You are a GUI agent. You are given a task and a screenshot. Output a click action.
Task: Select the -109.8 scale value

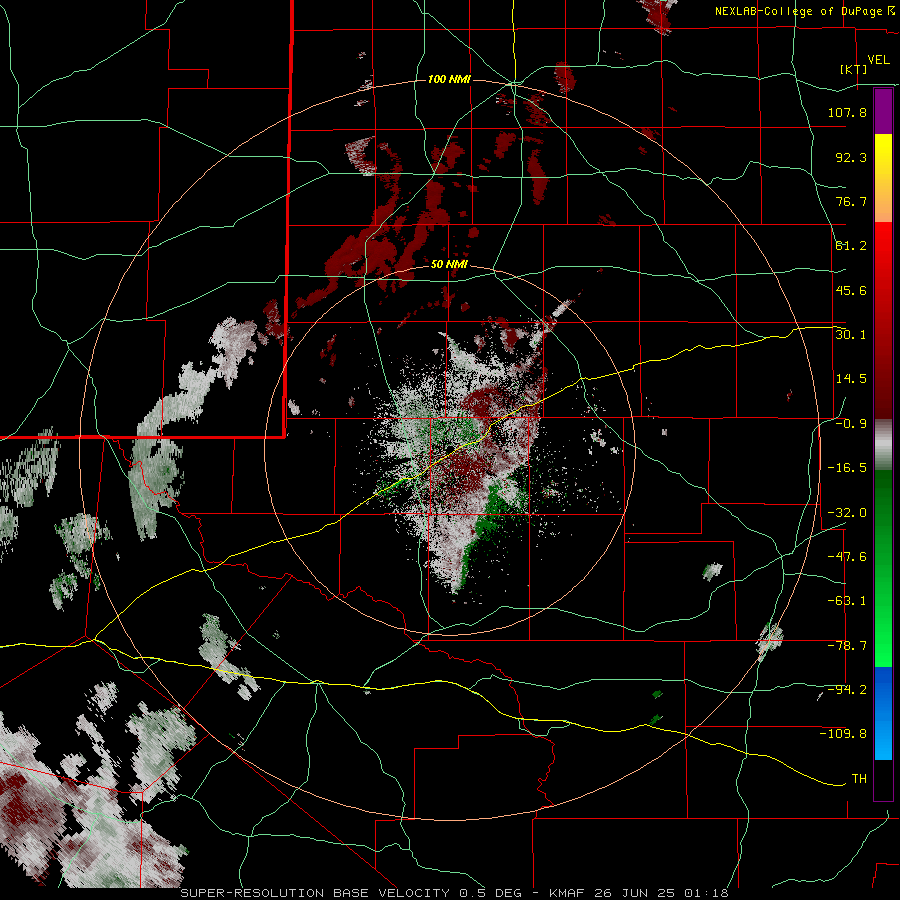click(x=843, y=734)
